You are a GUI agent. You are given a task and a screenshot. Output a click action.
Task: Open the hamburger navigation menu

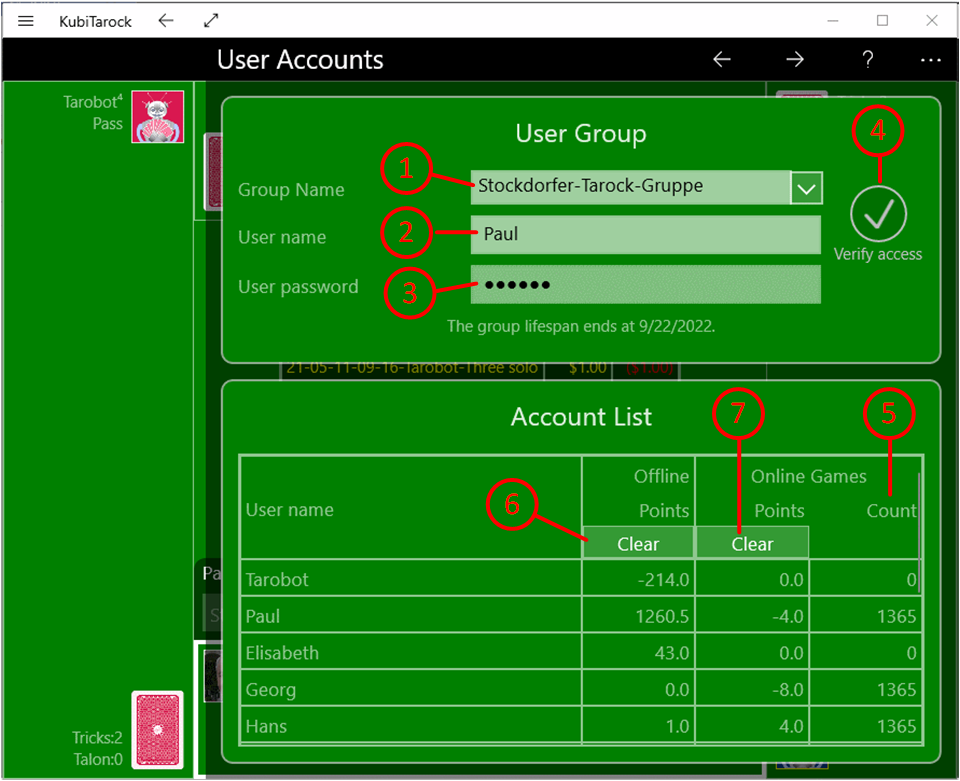[x=26, y=20]
